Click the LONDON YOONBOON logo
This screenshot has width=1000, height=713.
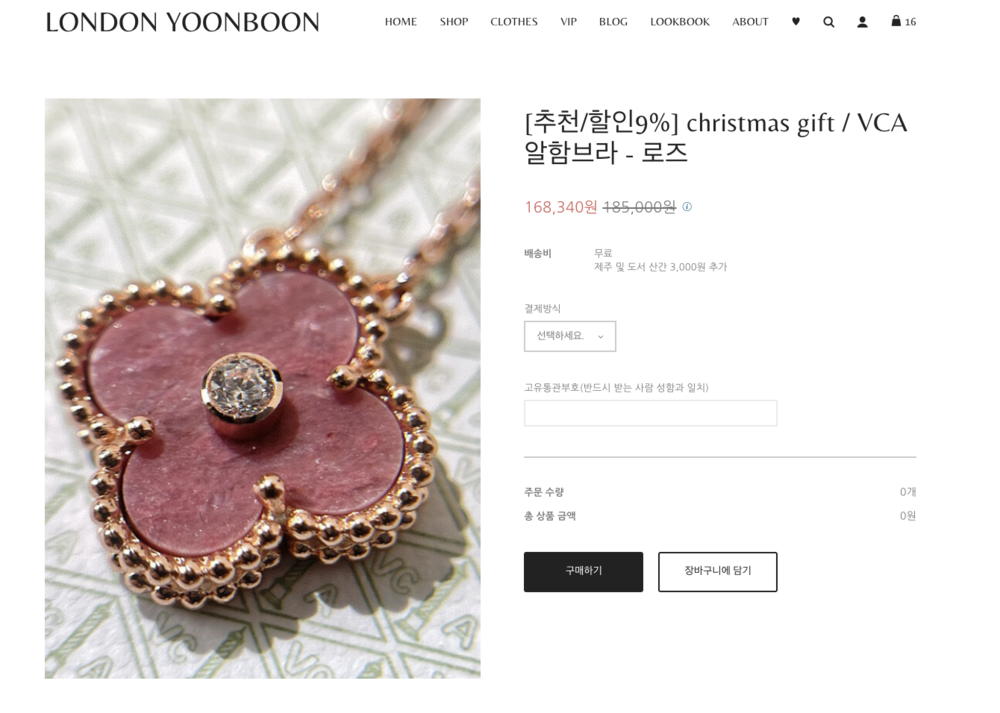coord(182,22)
